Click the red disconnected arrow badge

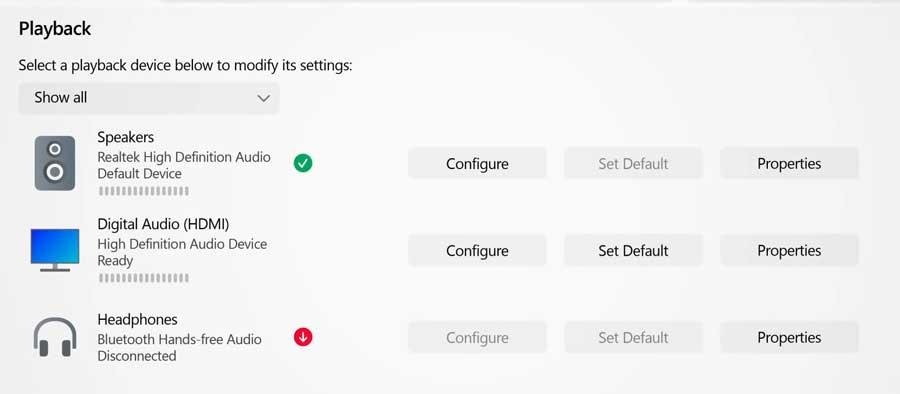coord(303,337)
